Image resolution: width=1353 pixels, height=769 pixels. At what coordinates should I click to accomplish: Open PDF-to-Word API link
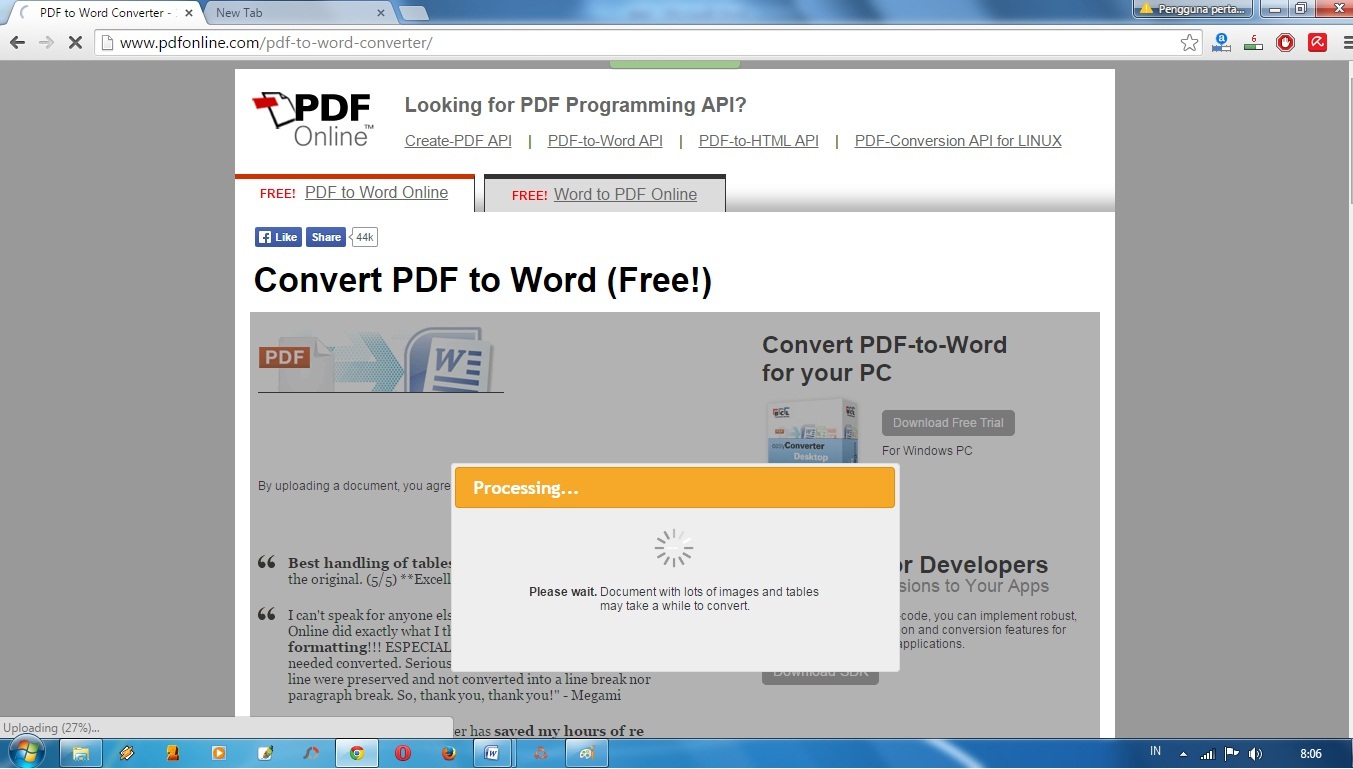pyautogui.click(x=605, y=141)
